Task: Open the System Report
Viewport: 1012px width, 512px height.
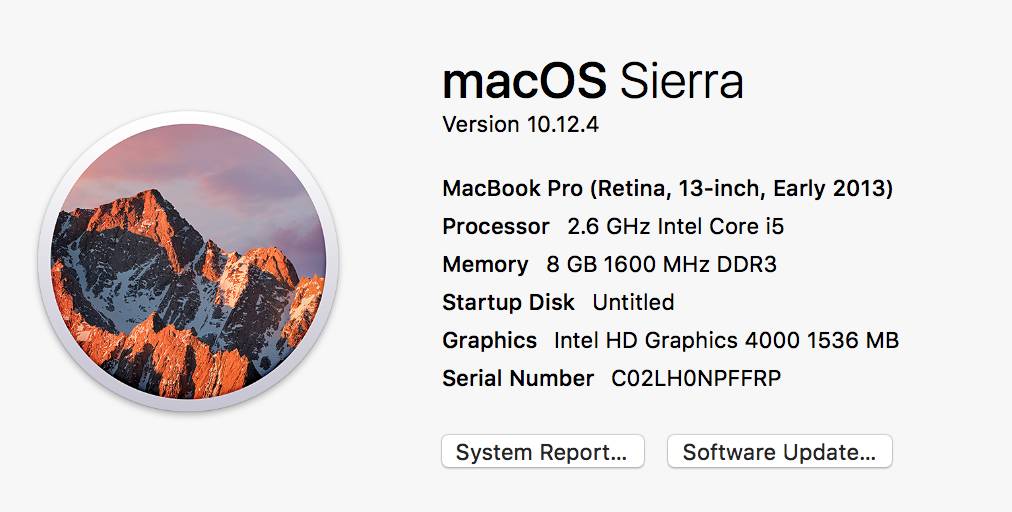Action: coord(542,451)
